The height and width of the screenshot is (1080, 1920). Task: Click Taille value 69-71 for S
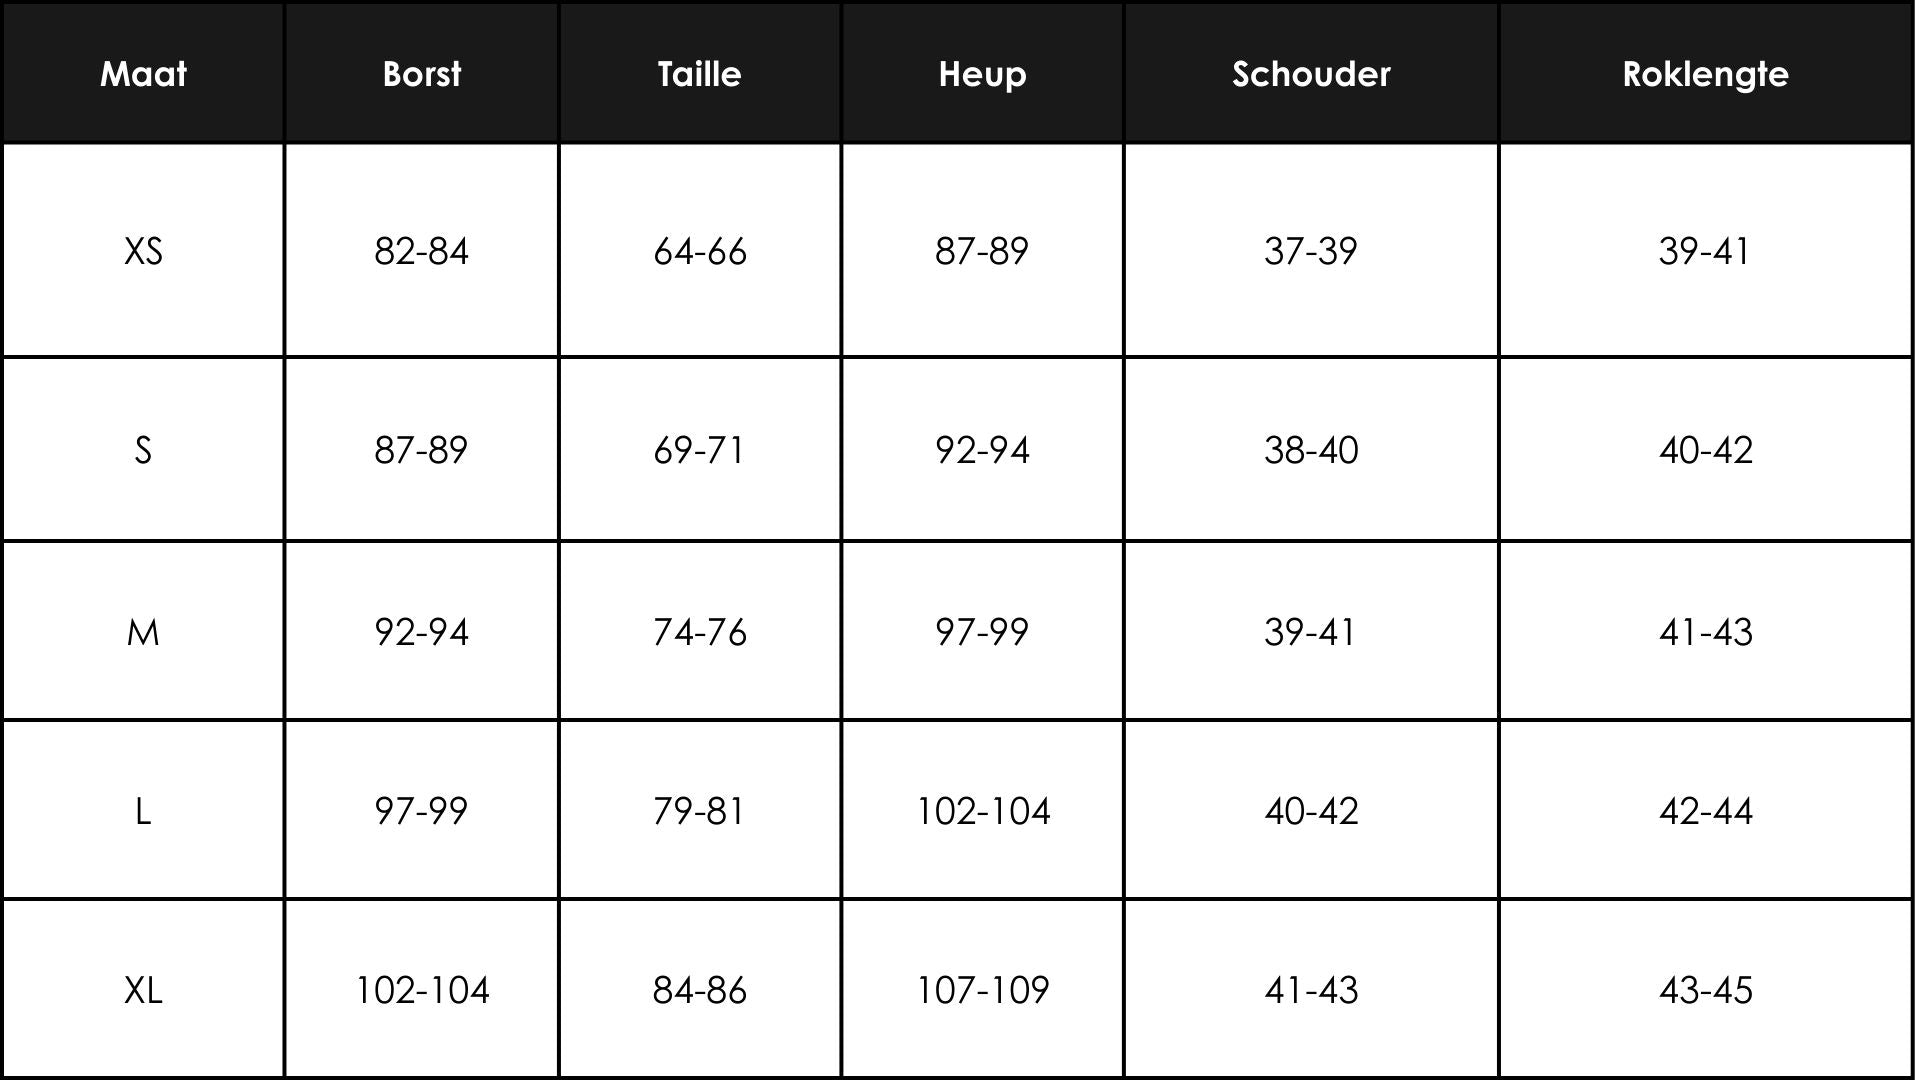[699, 450]
